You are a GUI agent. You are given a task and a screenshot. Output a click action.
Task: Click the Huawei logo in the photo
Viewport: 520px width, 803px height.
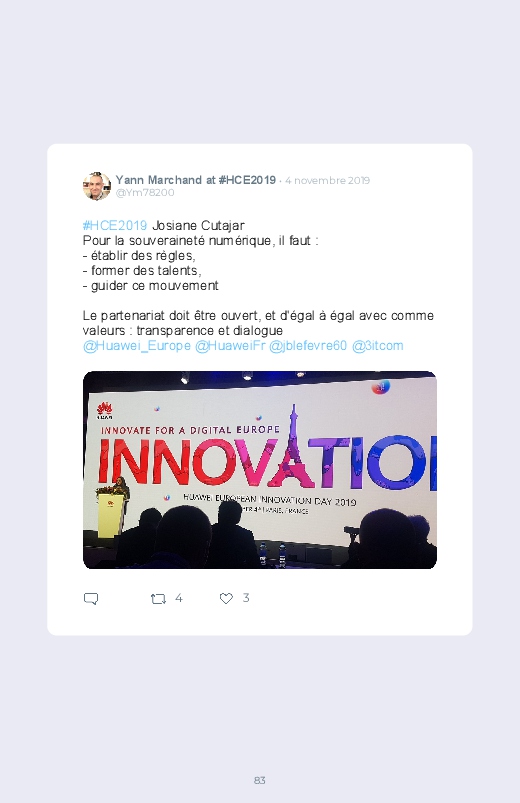[x=105, y=410]
